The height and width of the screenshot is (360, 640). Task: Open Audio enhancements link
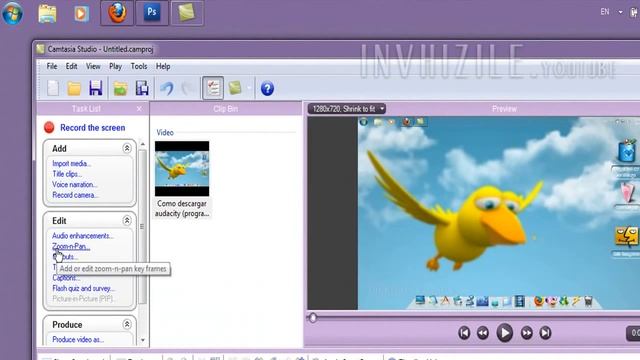(83, 236)
